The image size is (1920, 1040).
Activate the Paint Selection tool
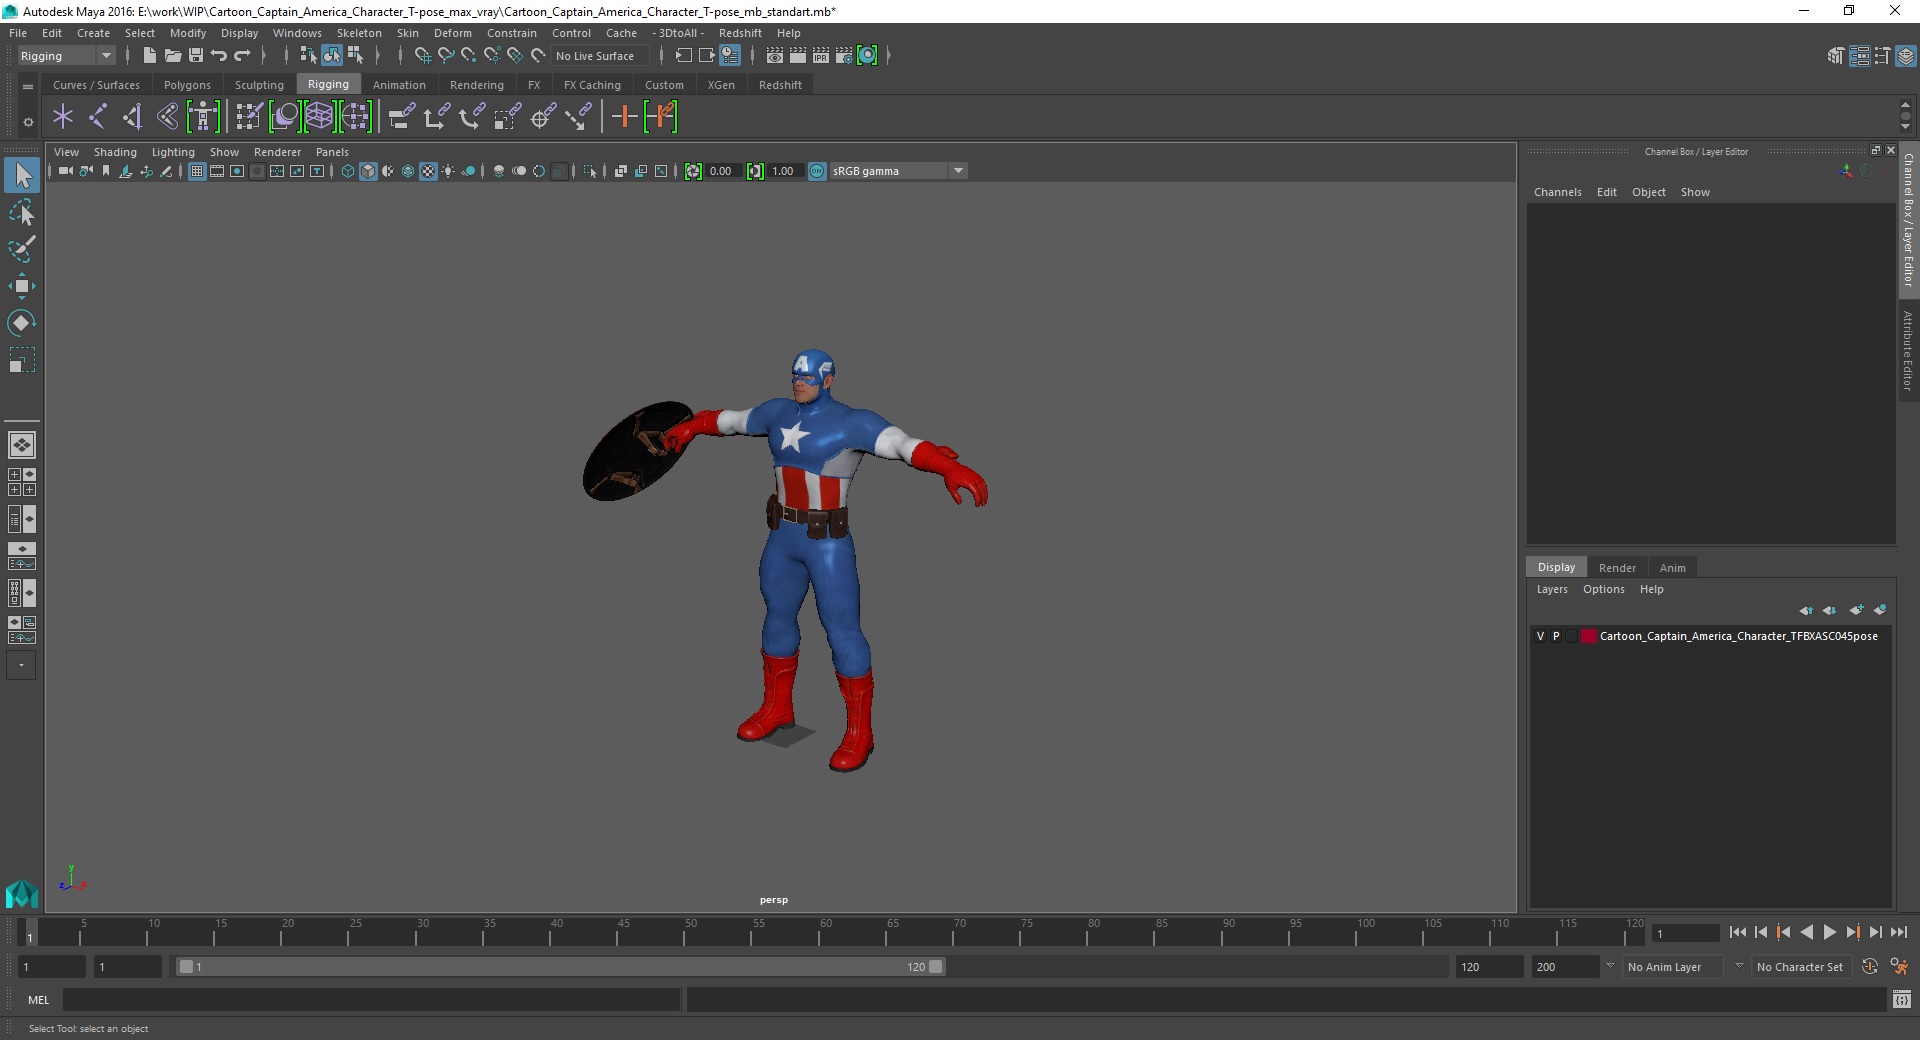21,249
